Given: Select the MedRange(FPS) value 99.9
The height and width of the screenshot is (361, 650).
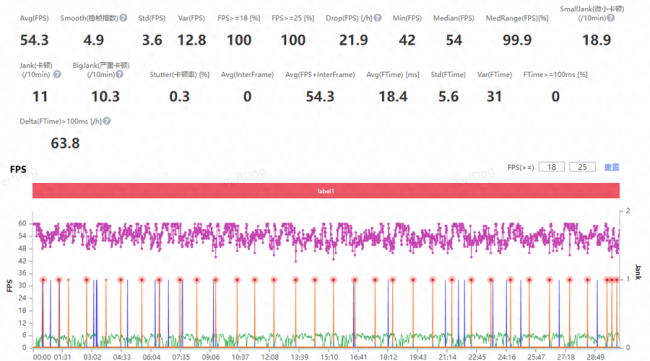Looking at the screenshot, I should (x=517, y=40).
